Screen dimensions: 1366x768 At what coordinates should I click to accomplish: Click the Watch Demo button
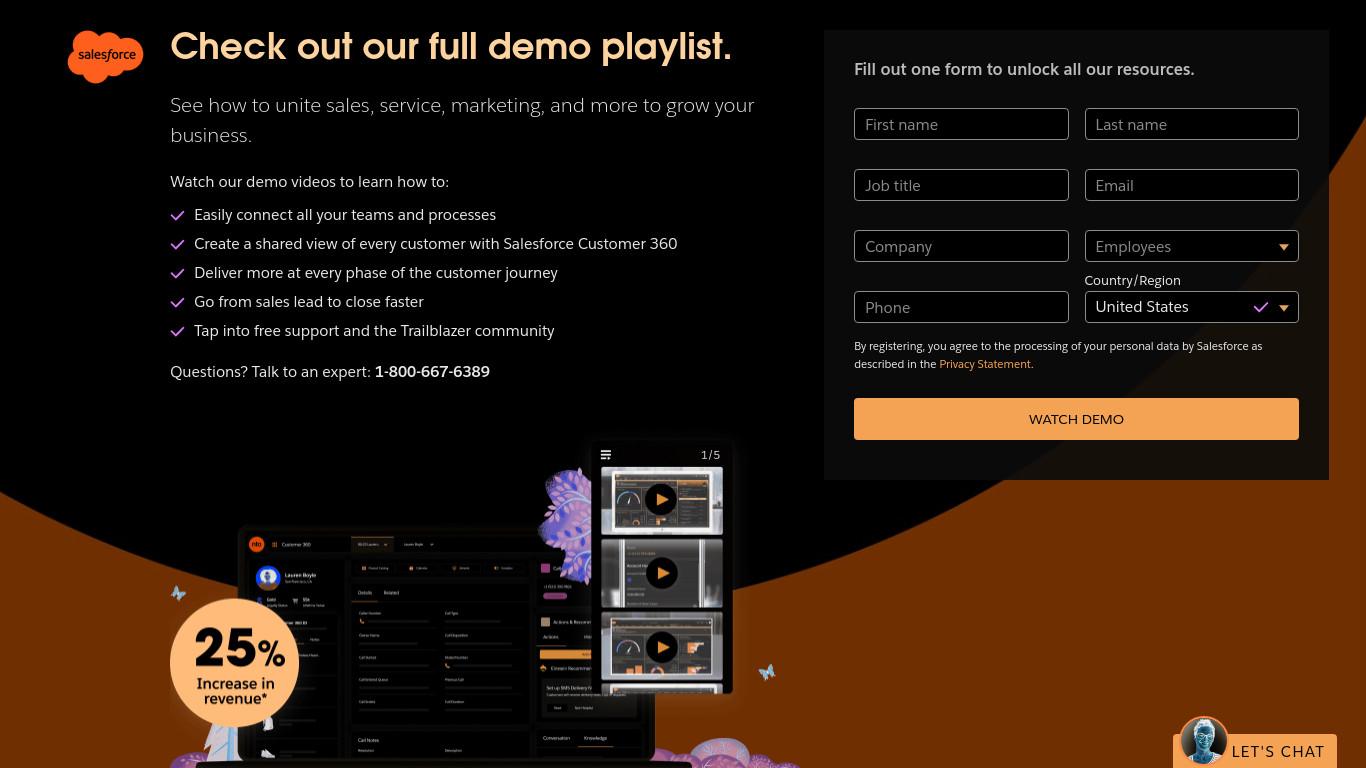[1076, 419]
